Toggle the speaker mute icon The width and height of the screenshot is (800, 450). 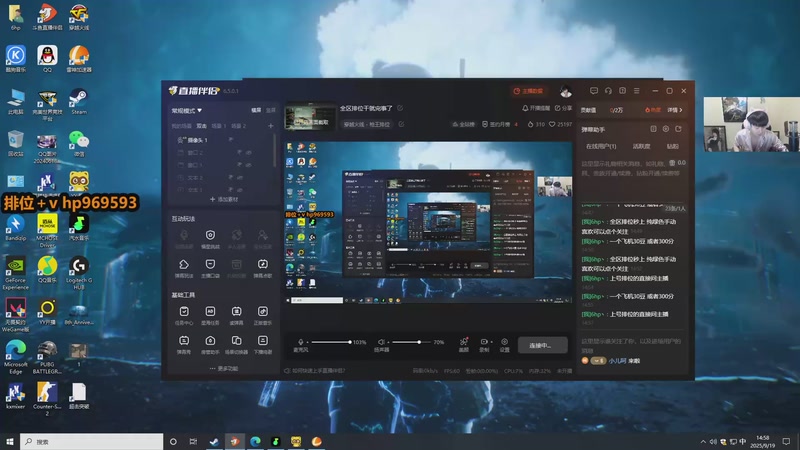[381, 342]
